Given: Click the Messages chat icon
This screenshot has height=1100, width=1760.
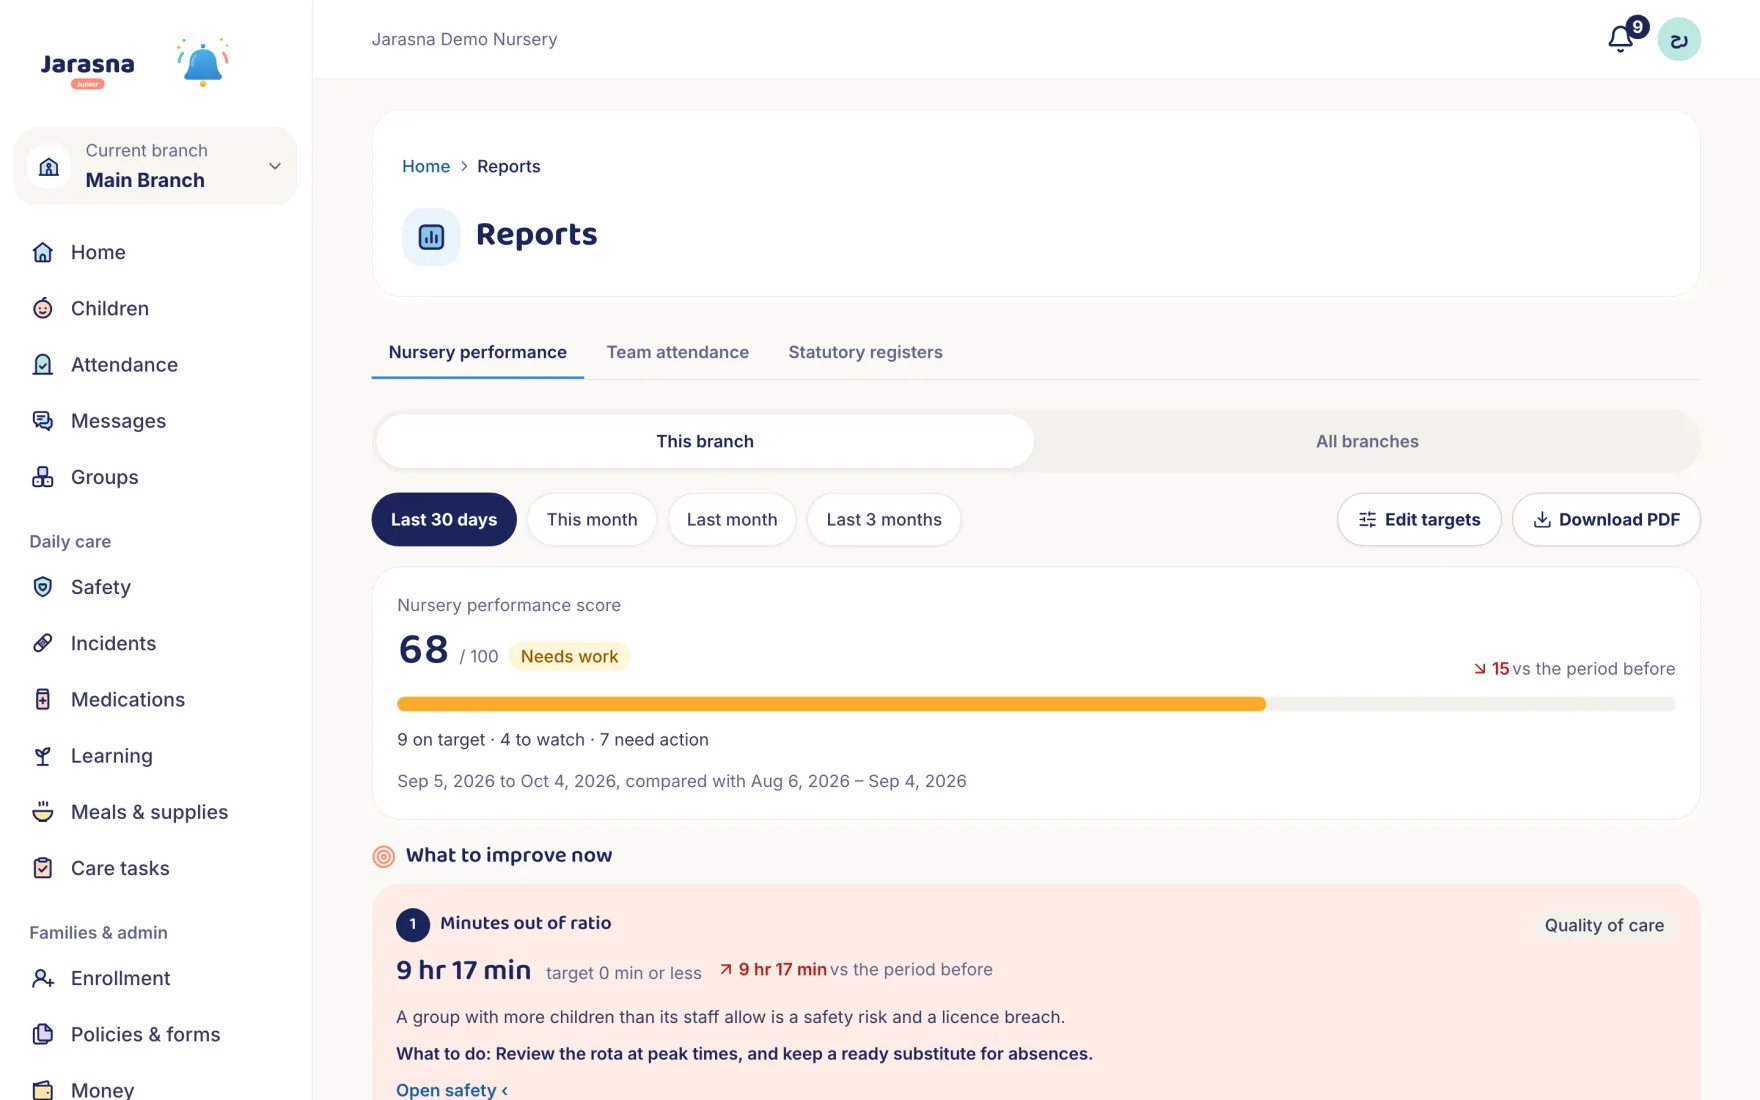Looking at the screenshot, I should [43, 421].
